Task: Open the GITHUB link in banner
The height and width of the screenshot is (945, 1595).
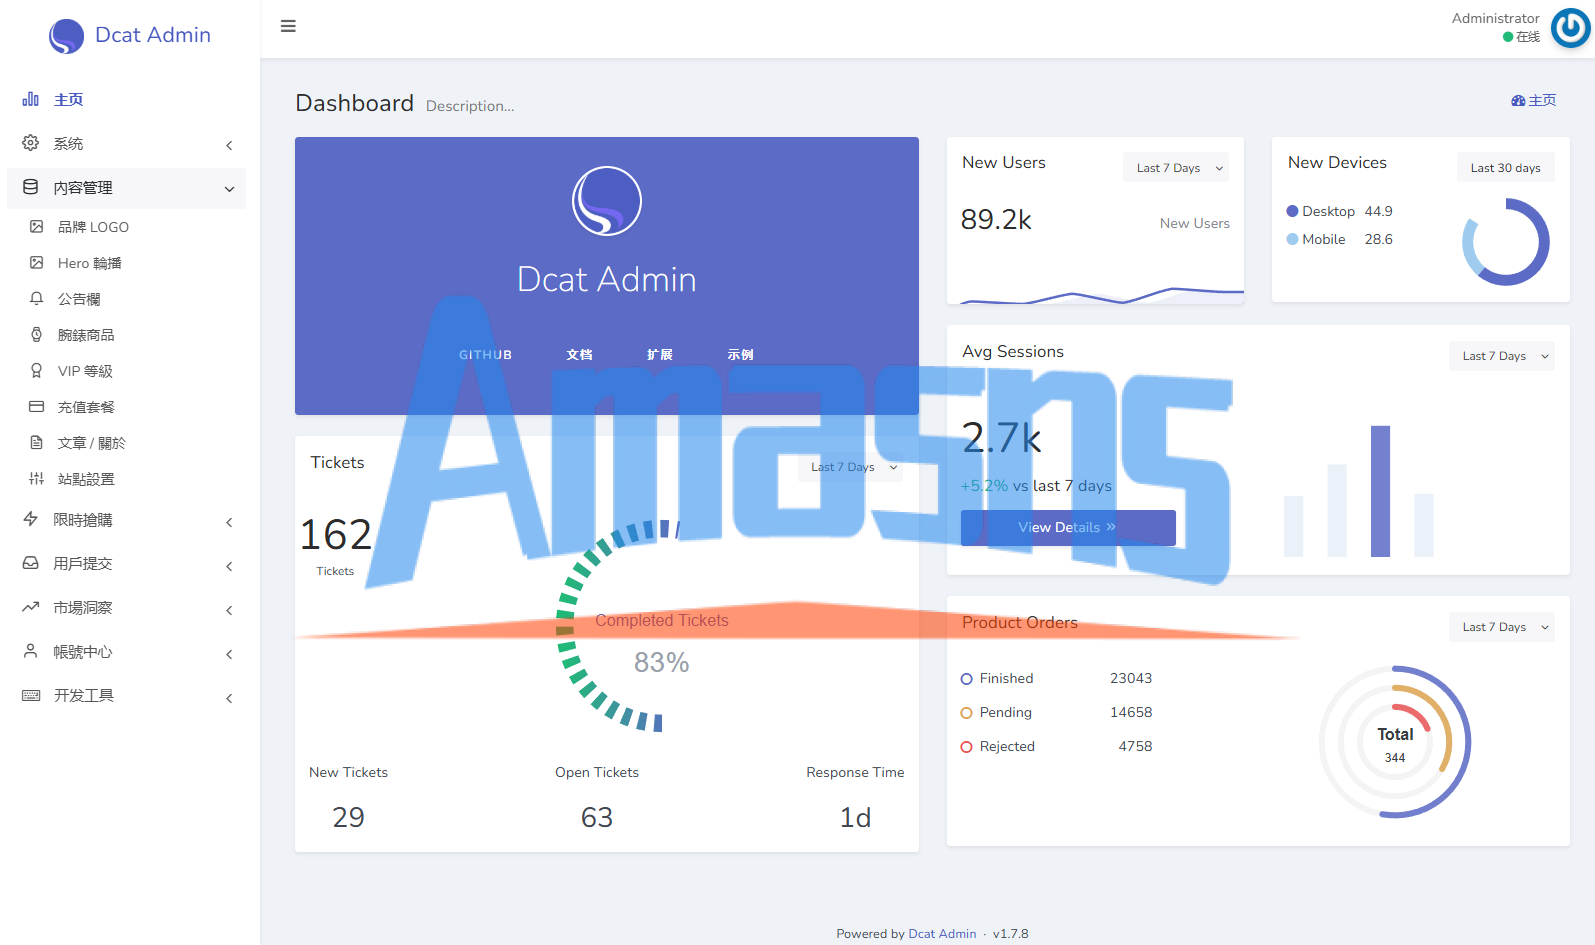Action: point(485,355)
